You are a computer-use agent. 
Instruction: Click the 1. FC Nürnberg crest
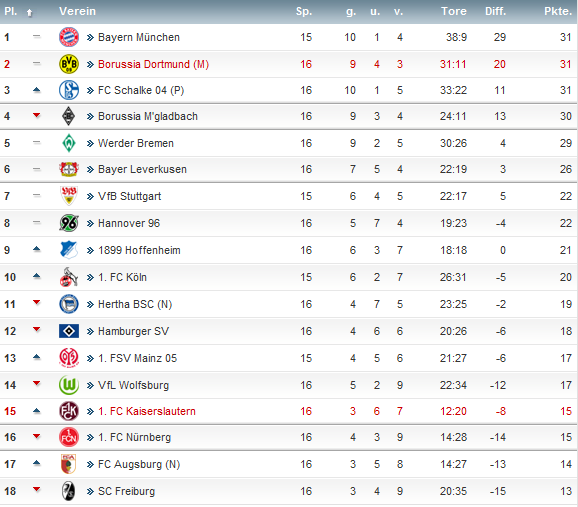69,437
